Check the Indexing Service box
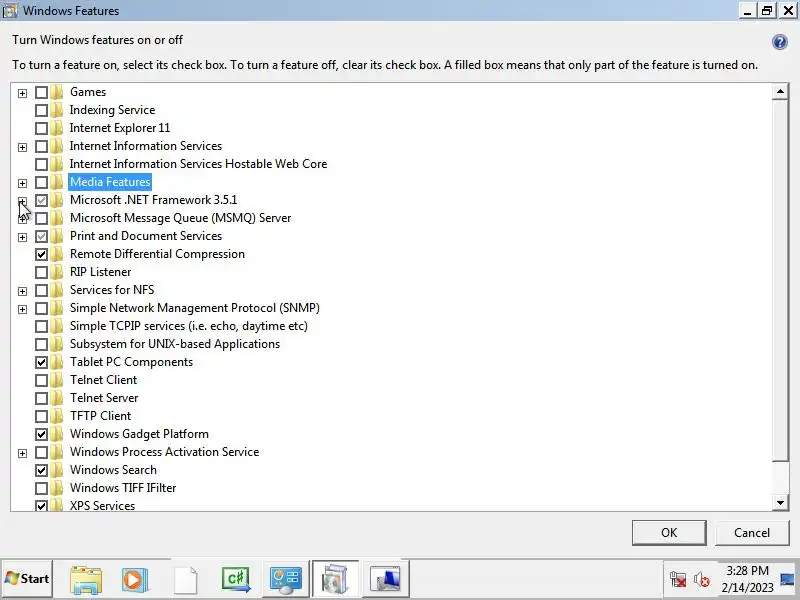 (41, 110)
